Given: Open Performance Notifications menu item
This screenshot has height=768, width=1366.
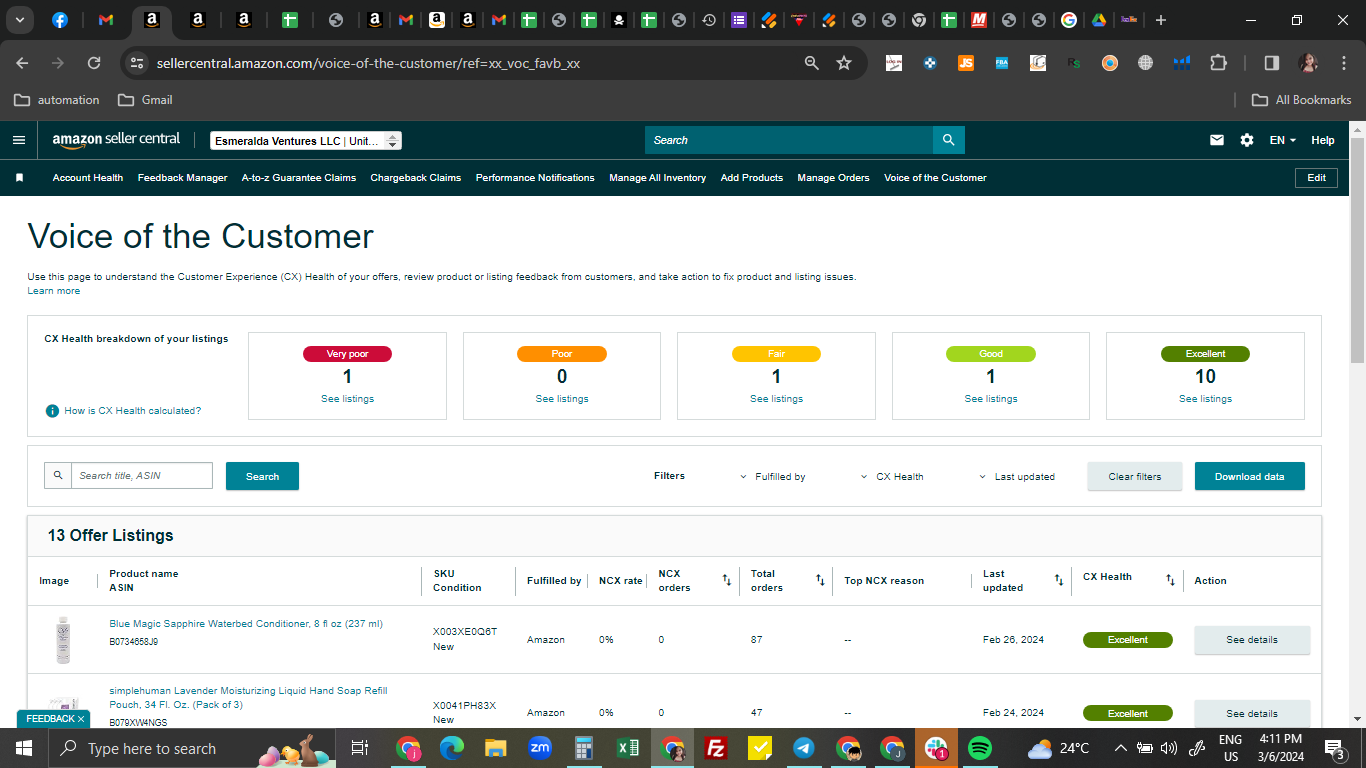Looking at the screenshot, I should click(535, 178).
